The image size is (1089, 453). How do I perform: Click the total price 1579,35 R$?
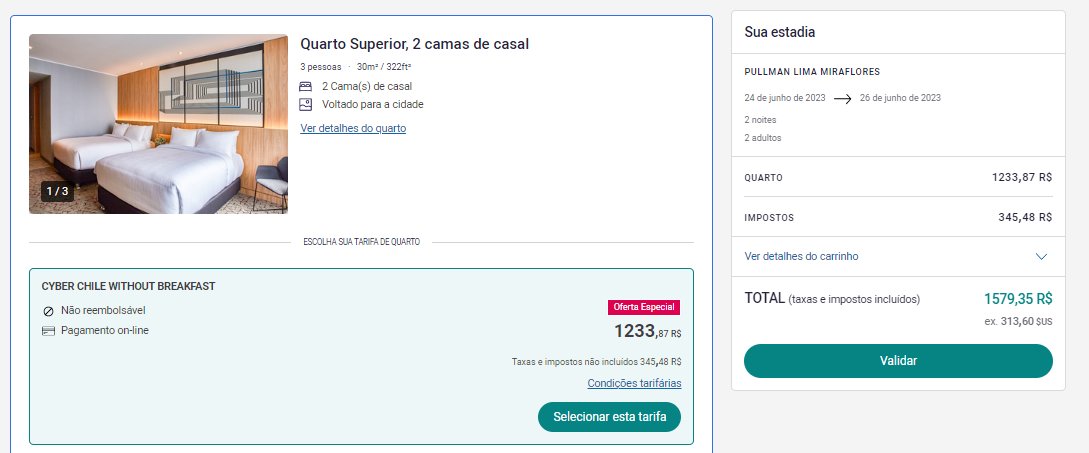(1018, 299)
